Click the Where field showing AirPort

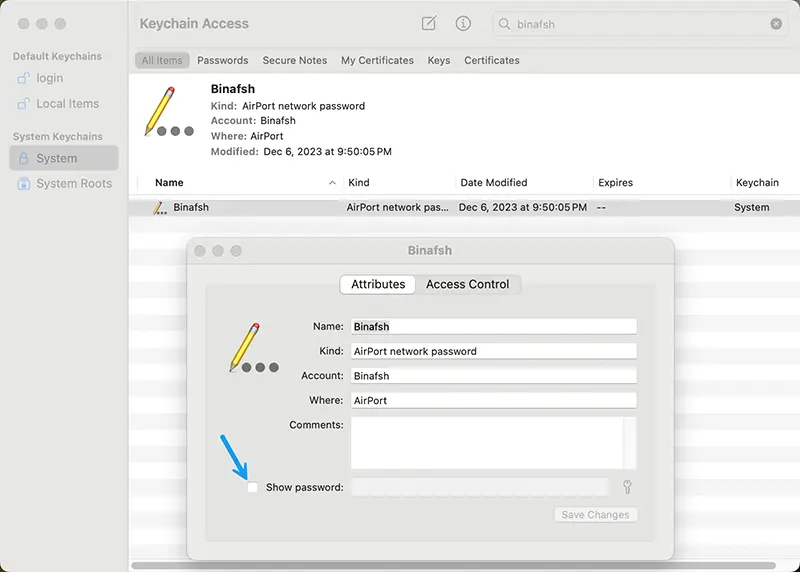493,400
